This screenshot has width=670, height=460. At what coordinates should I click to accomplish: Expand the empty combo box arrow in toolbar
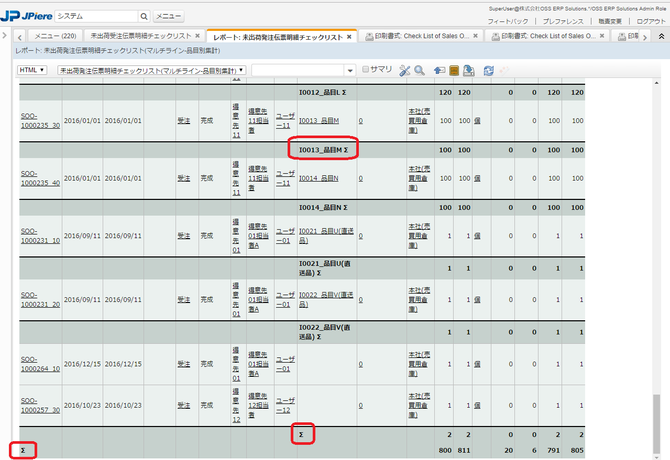350,70
